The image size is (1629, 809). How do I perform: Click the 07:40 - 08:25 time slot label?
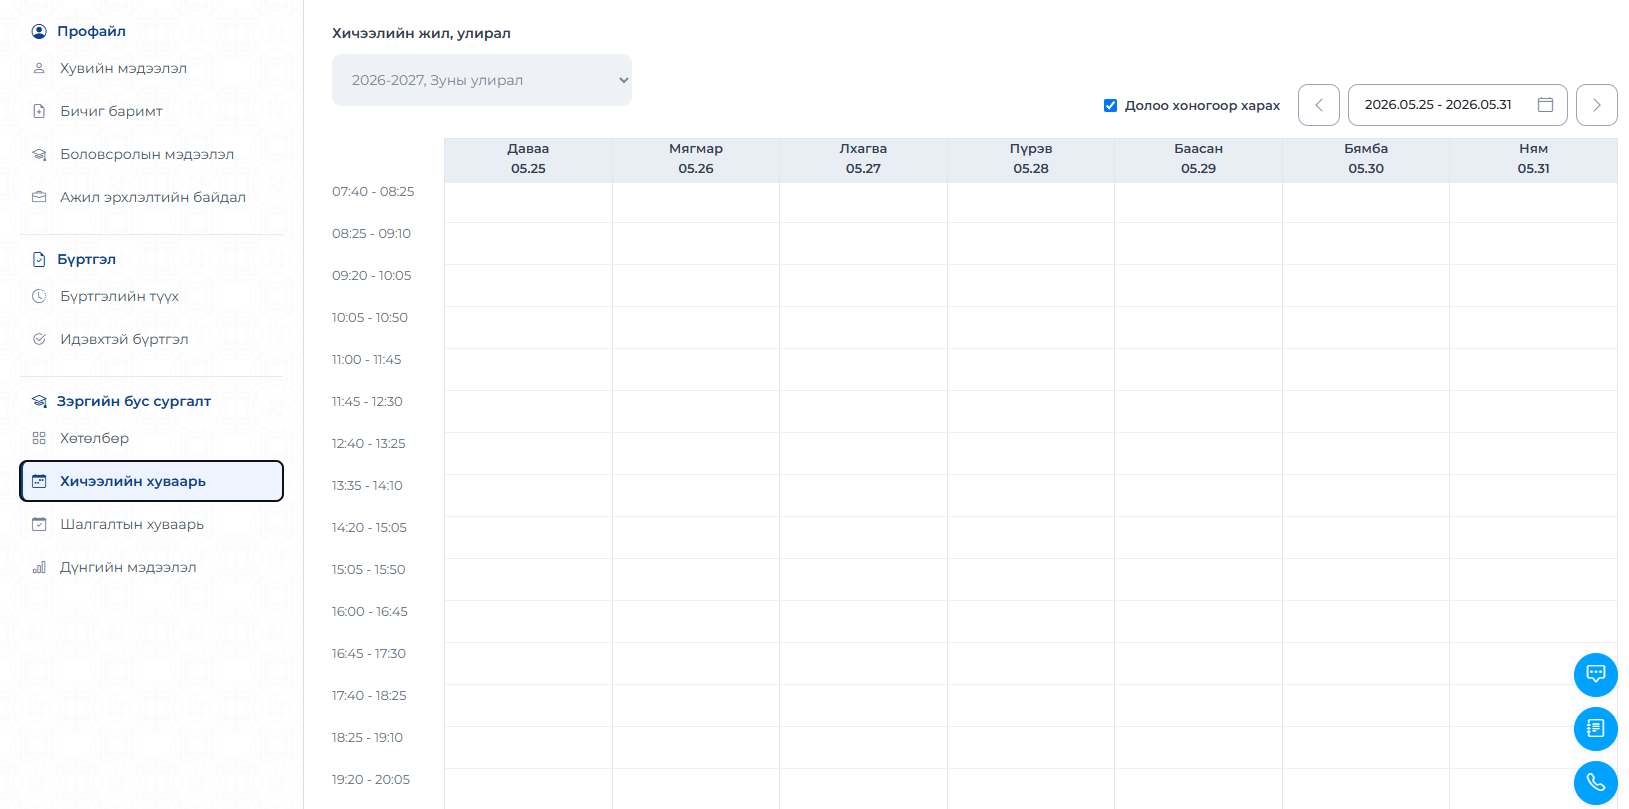click(373, 192)
